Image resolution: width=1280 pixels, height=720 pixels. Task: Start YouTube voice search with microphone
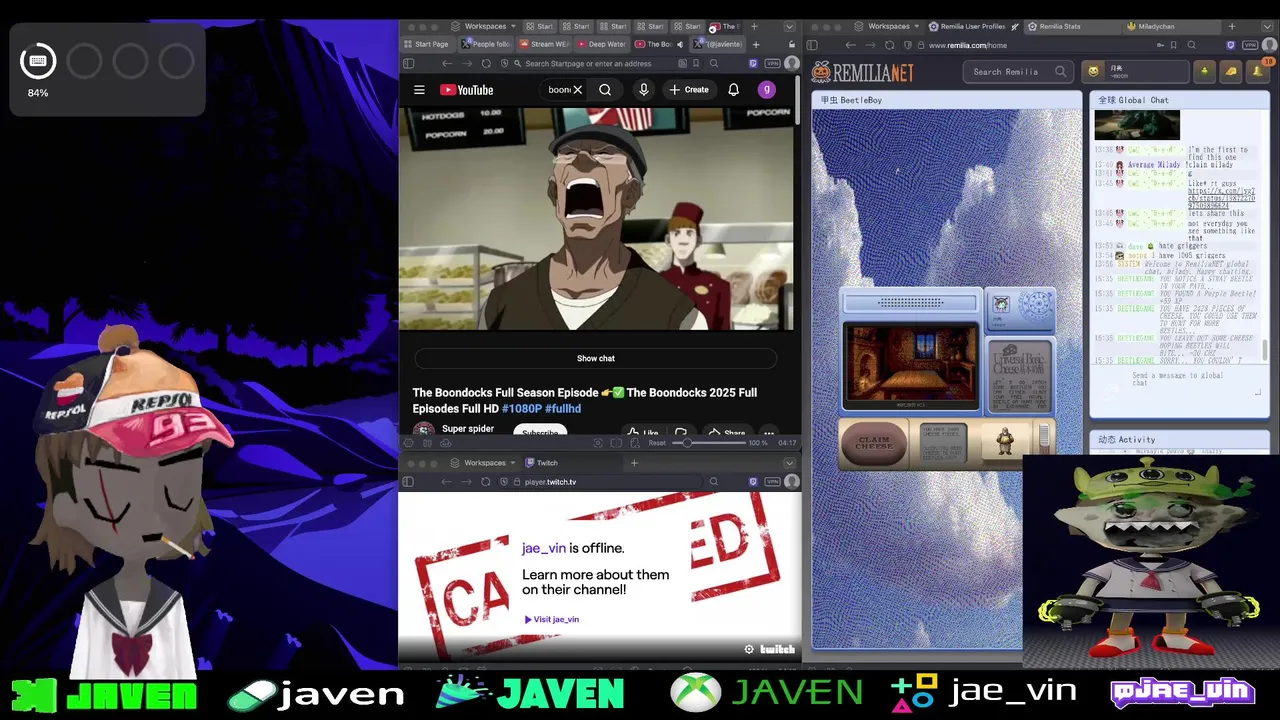tap(644, 90)
